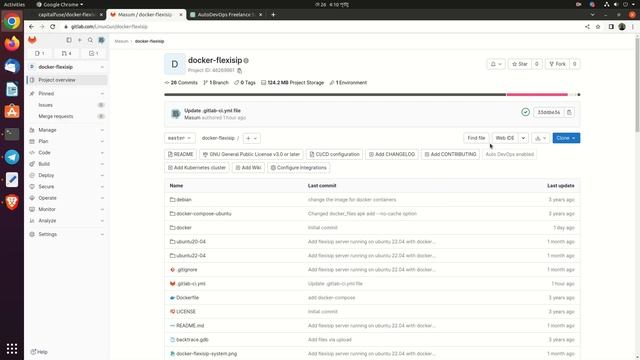
Task: Open the Web IDE button
Action: coord(505,138)
